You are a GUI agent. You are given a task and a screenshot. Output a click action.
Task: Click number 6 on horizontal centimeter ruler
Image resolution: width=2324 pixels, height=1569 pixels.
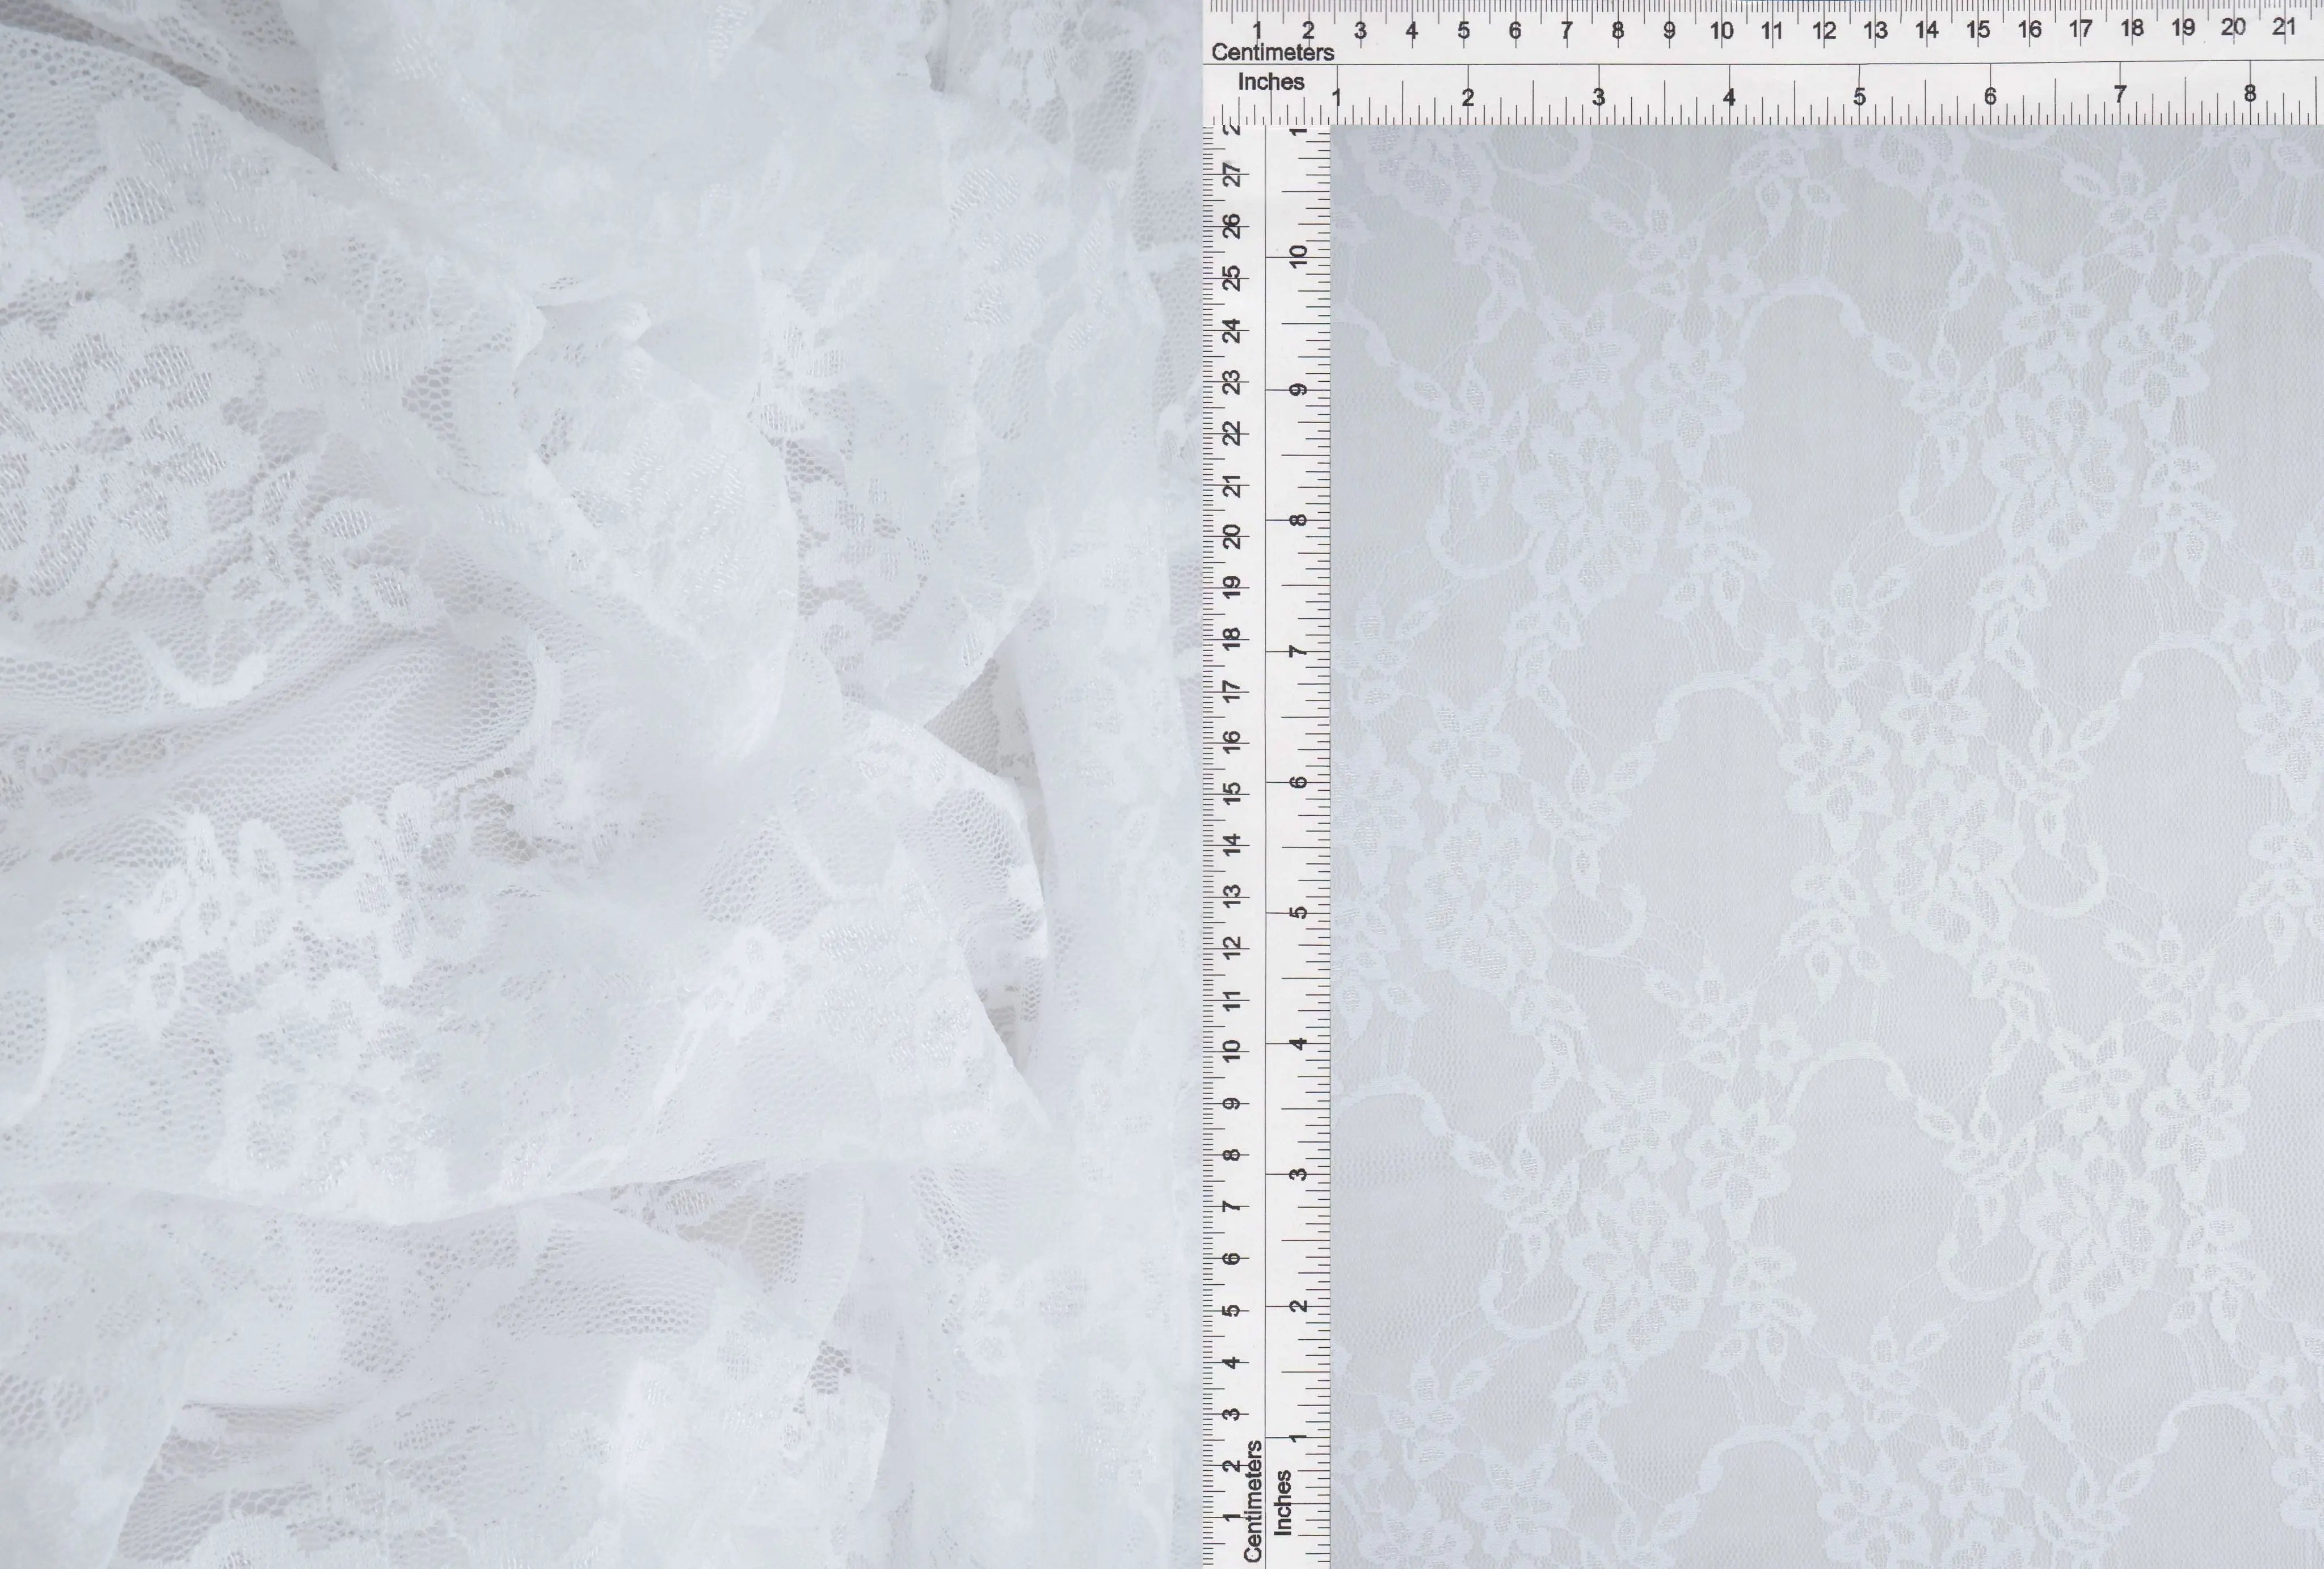(x=1515, y=31)
